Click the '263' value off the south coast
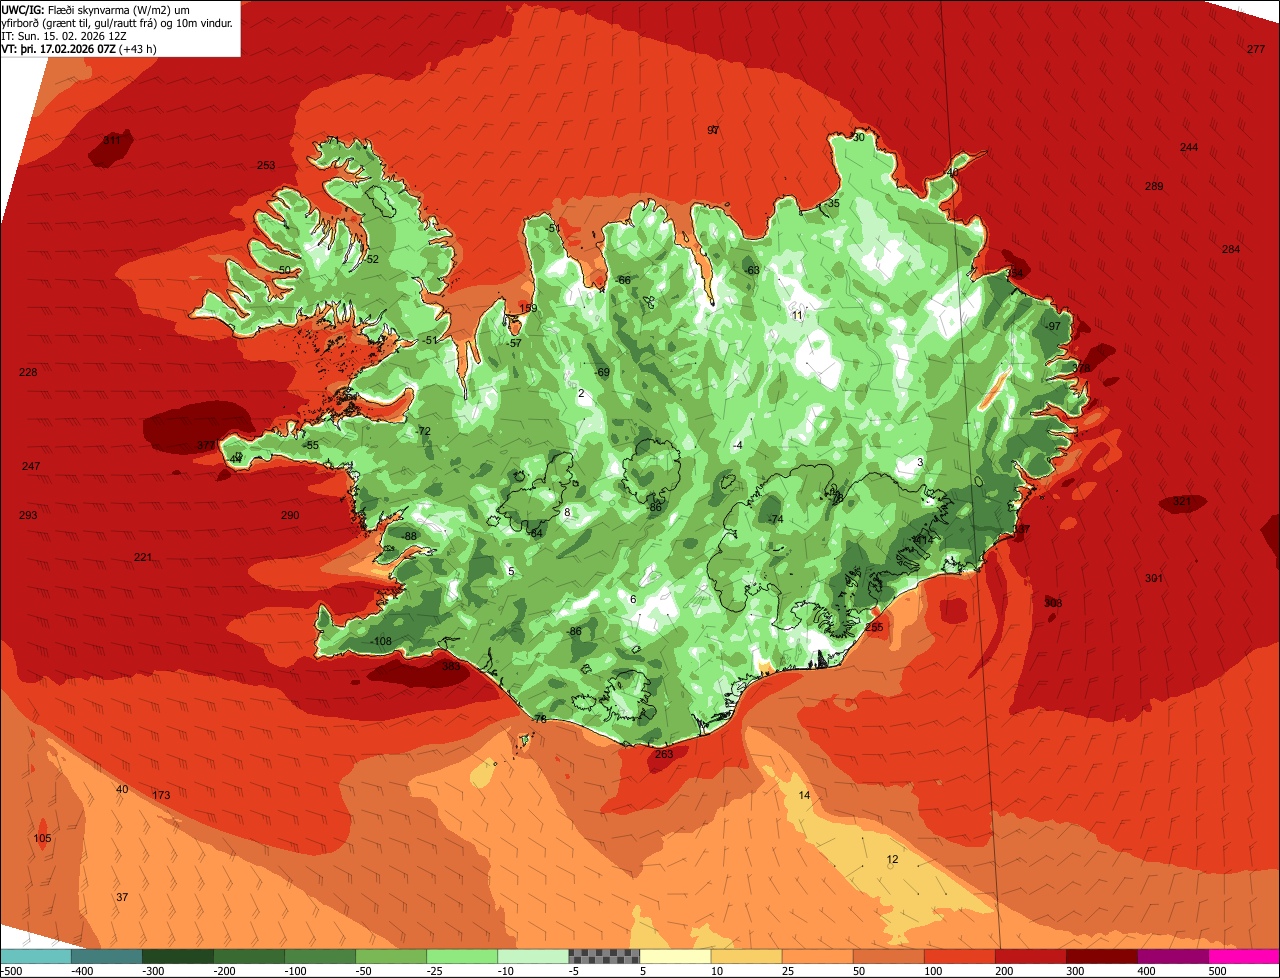The width and height of the screenshot is (1280, 978). 664,754
